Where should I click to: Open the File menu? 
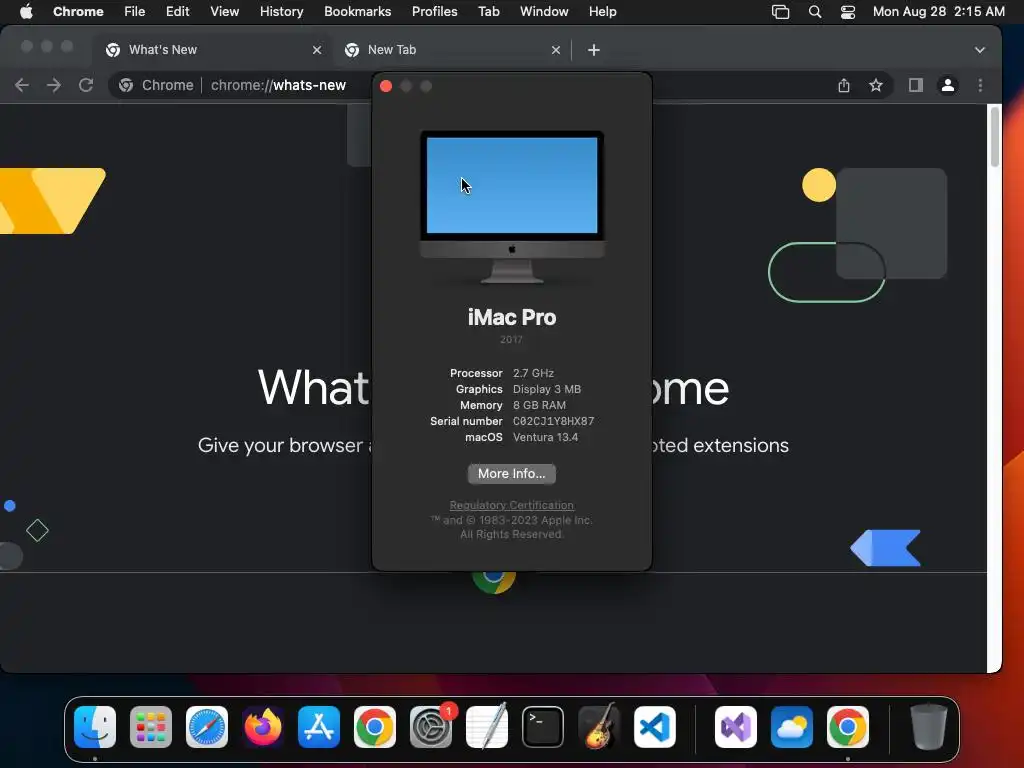coord(135,11)
